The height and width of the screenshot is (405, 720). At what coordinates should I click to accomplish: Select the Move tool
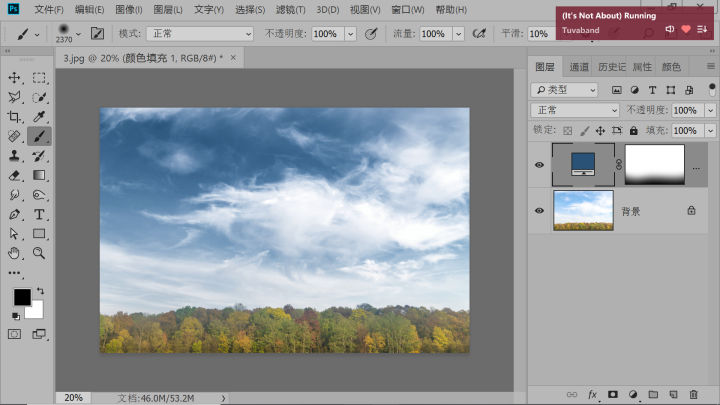tap(15, 77)
